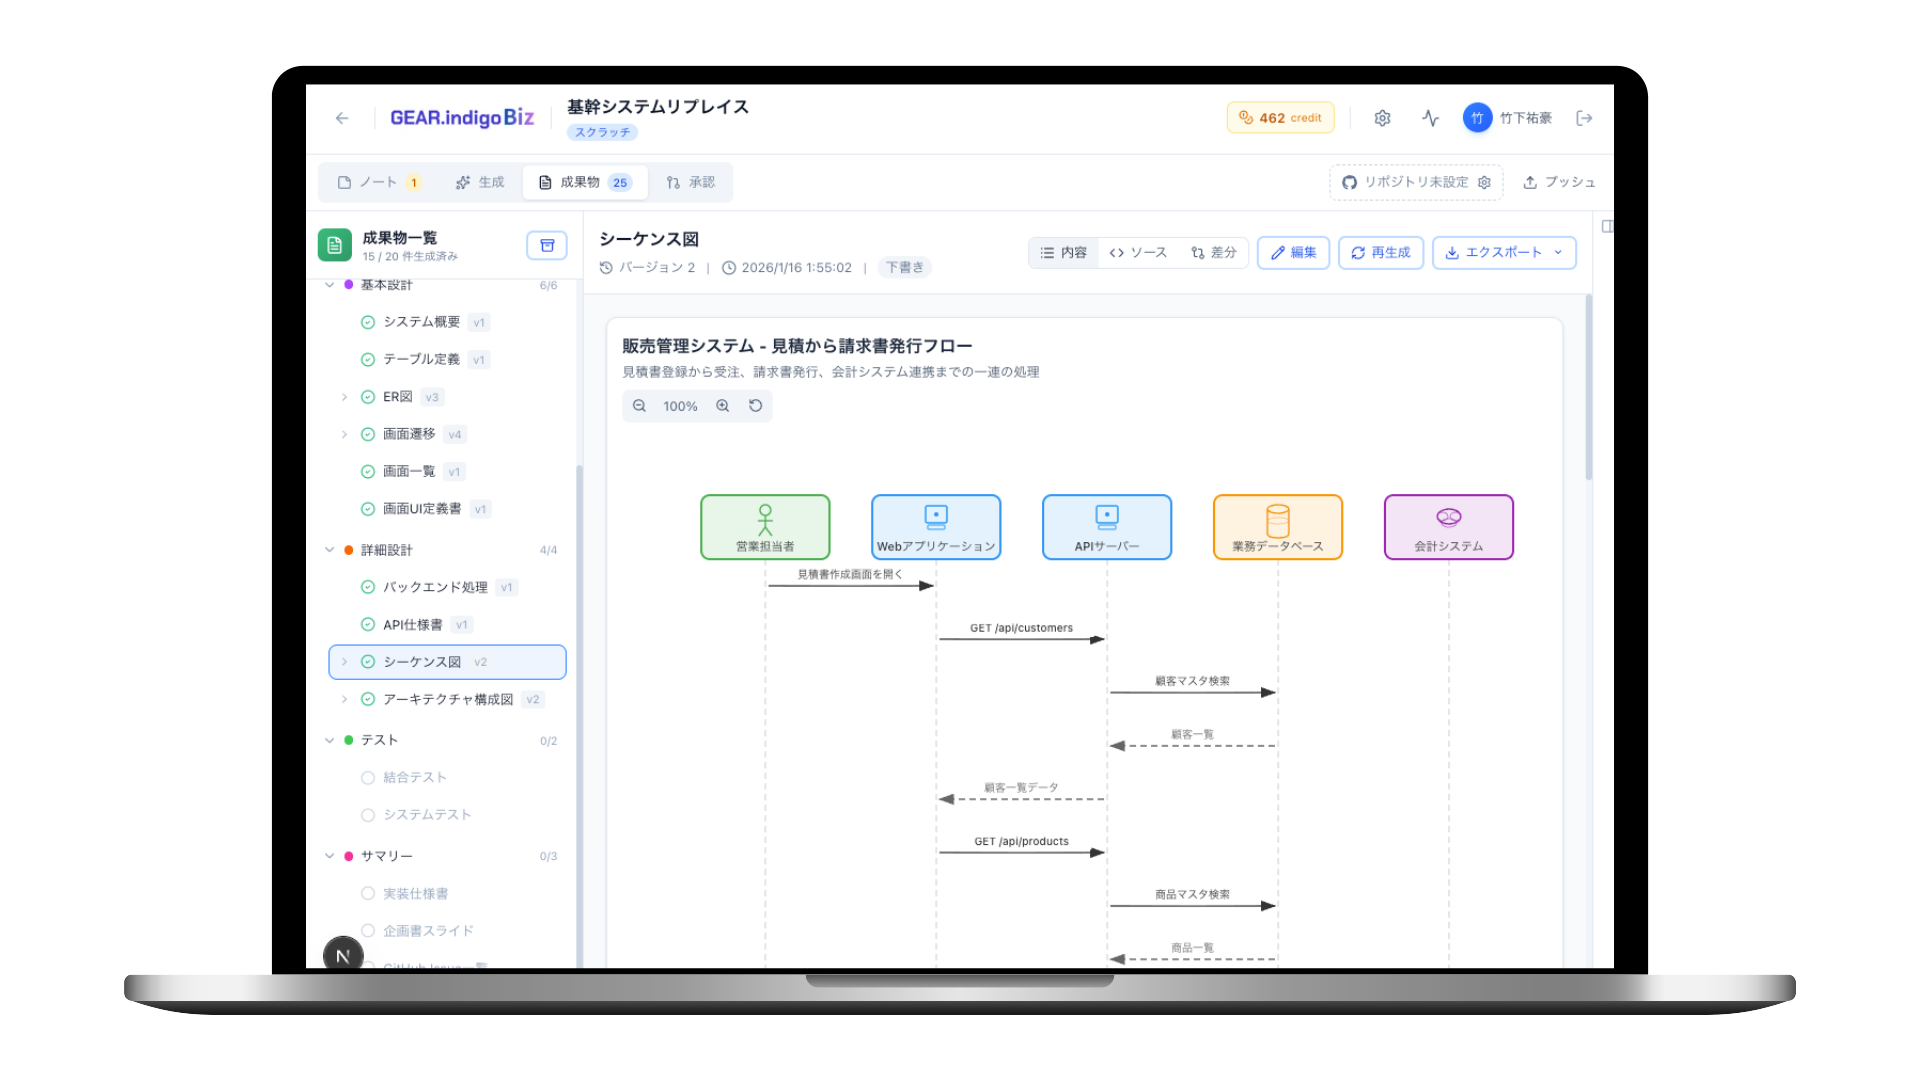
Task: Zoom out the sequence diagram
Action: (640, 406)
